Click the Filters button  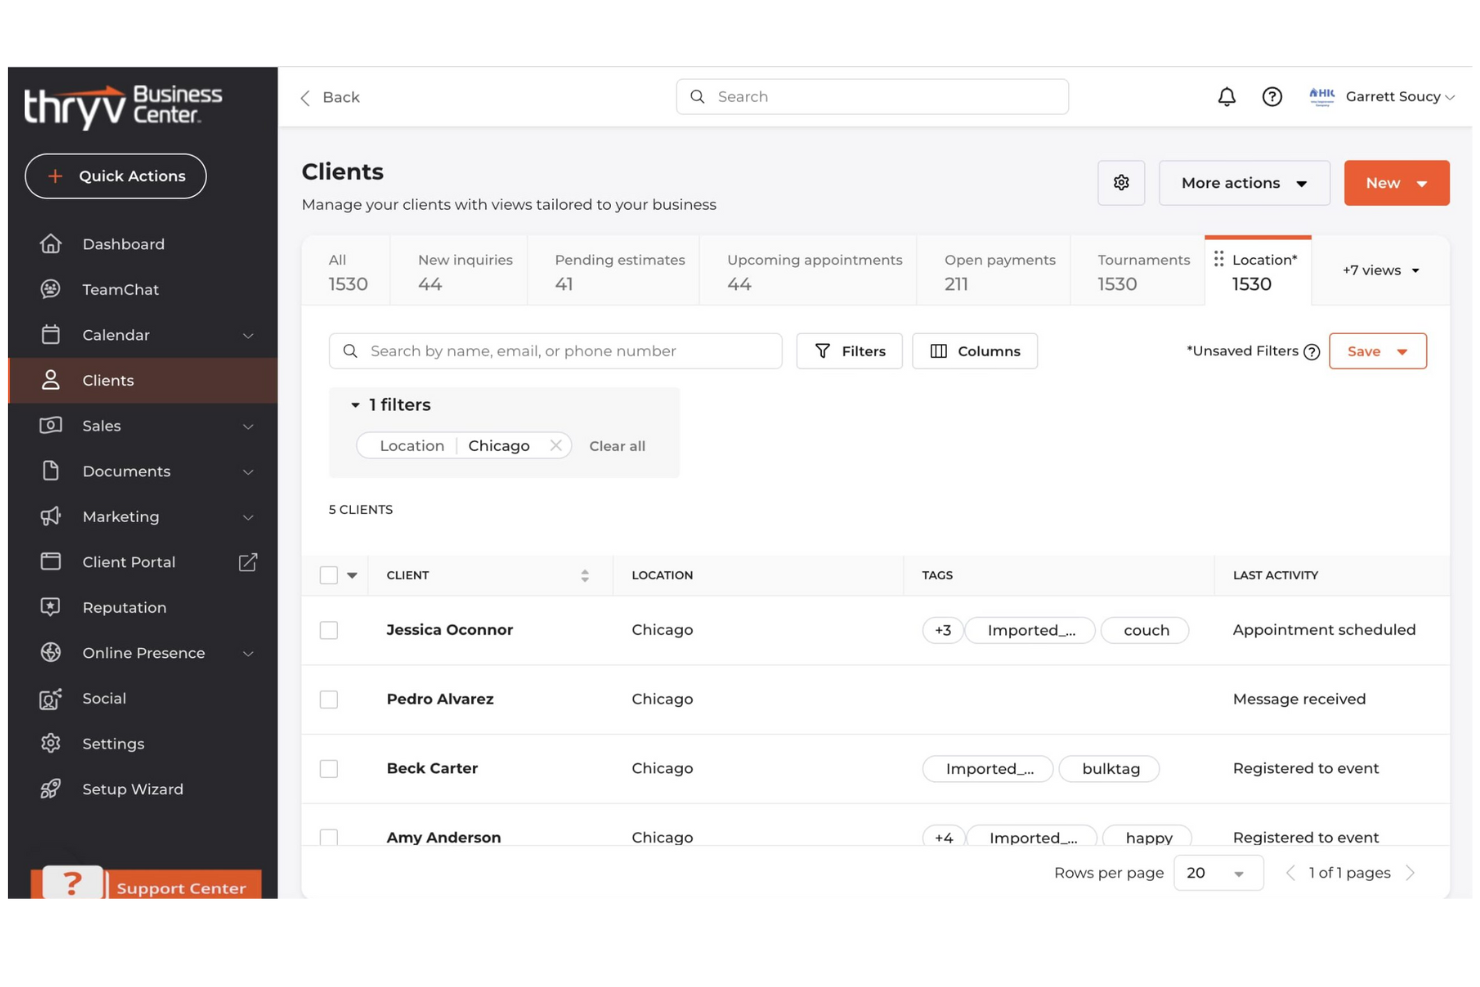[x=849, y=351]
